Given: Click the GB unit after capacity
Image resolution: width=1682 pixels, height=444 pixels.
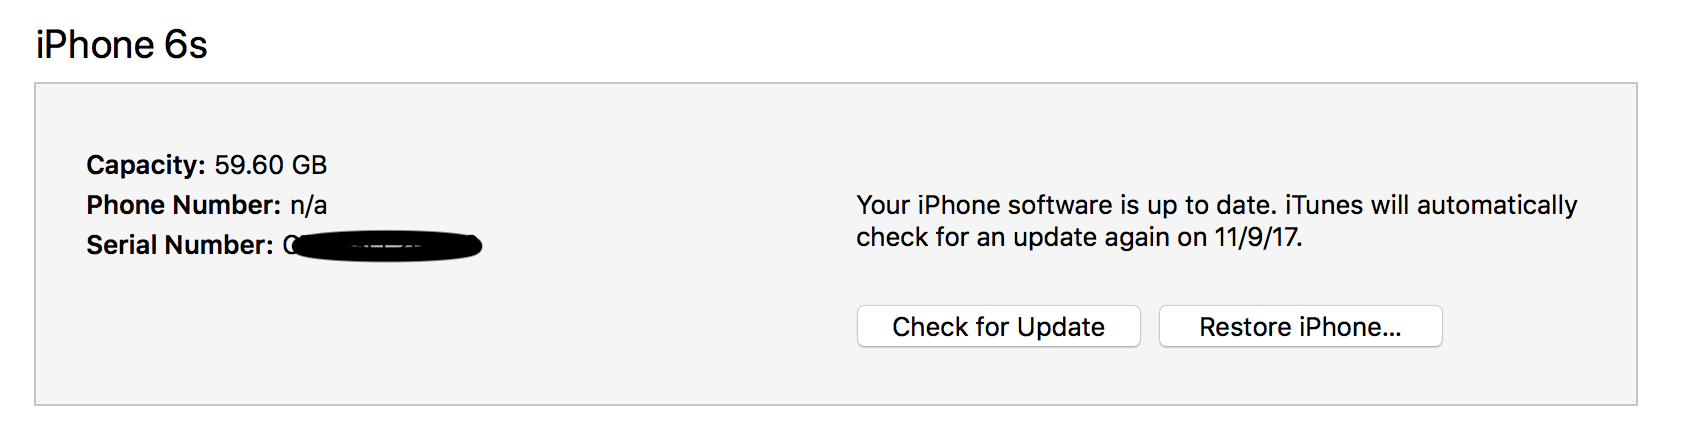Looking at the screenshot, I should (310, 165).
